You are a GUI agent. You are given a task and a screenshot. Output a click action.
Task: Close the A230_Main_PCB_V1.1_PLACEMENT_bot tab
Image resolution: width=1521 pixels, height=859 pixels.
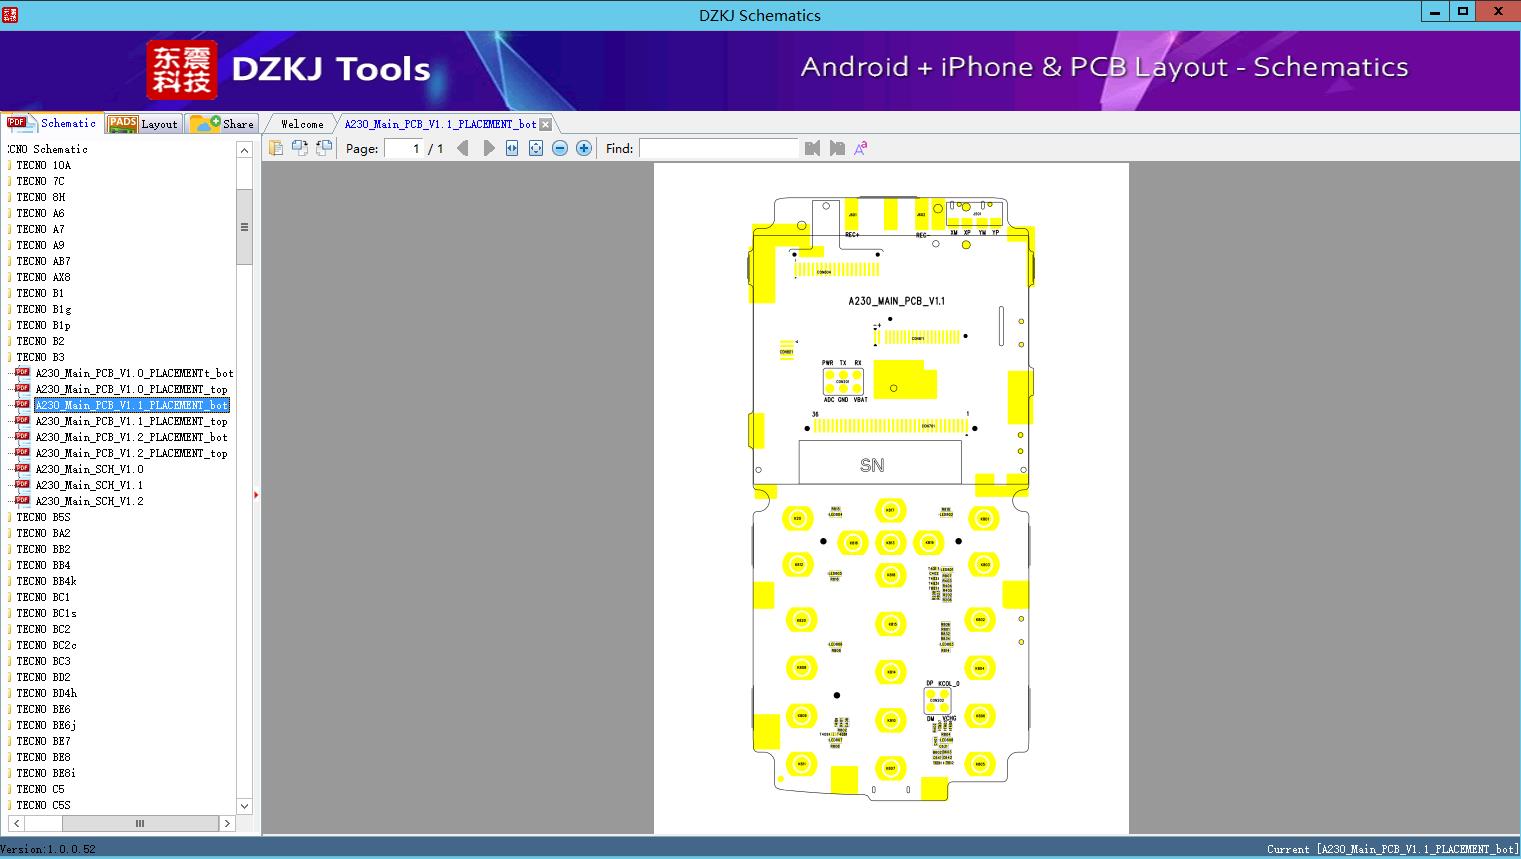(546, 124)
